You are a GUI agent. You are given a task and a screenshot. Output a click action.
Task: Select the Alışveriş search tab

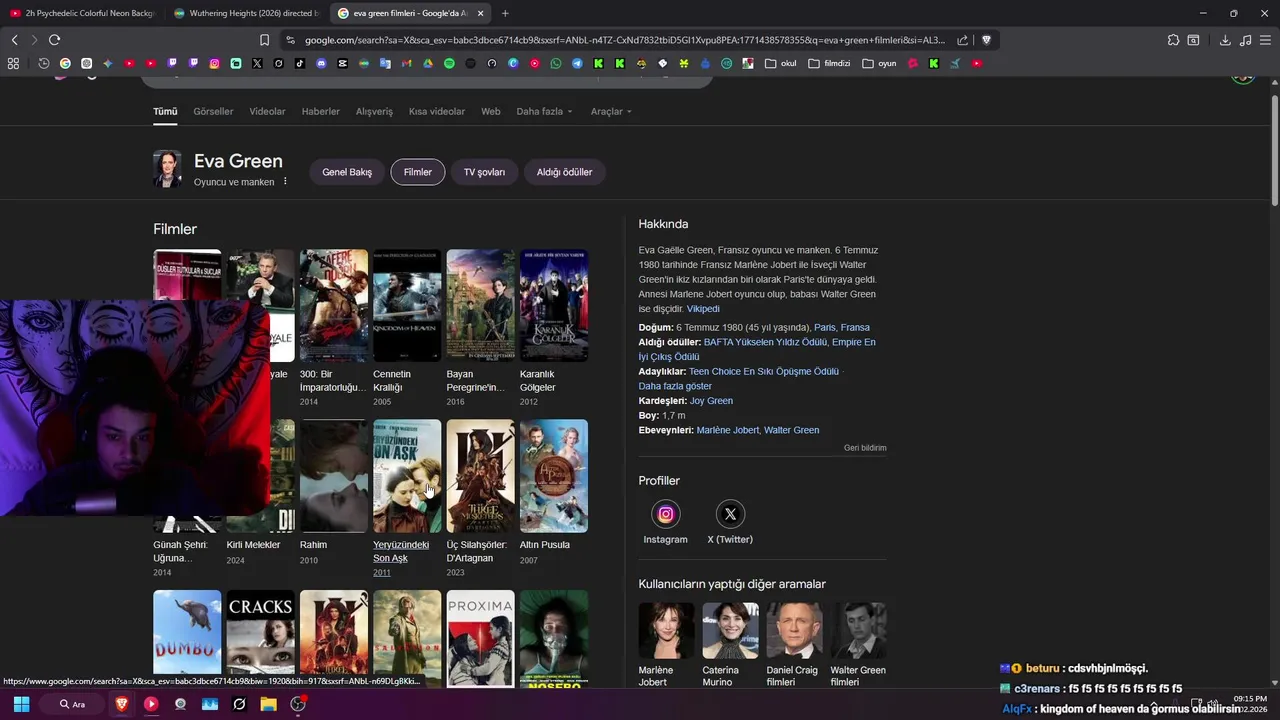coord(374,111)
